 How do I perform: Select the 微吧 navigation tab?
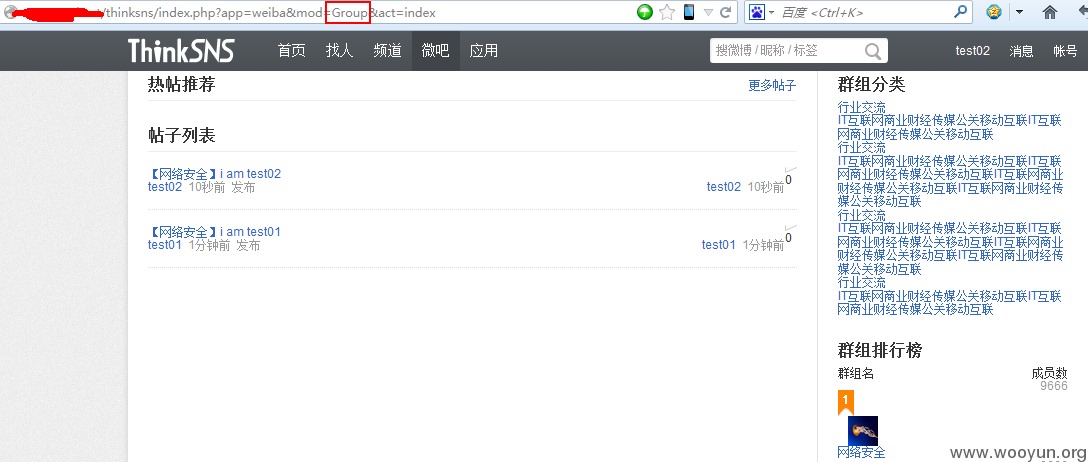(x=436, y=51)
